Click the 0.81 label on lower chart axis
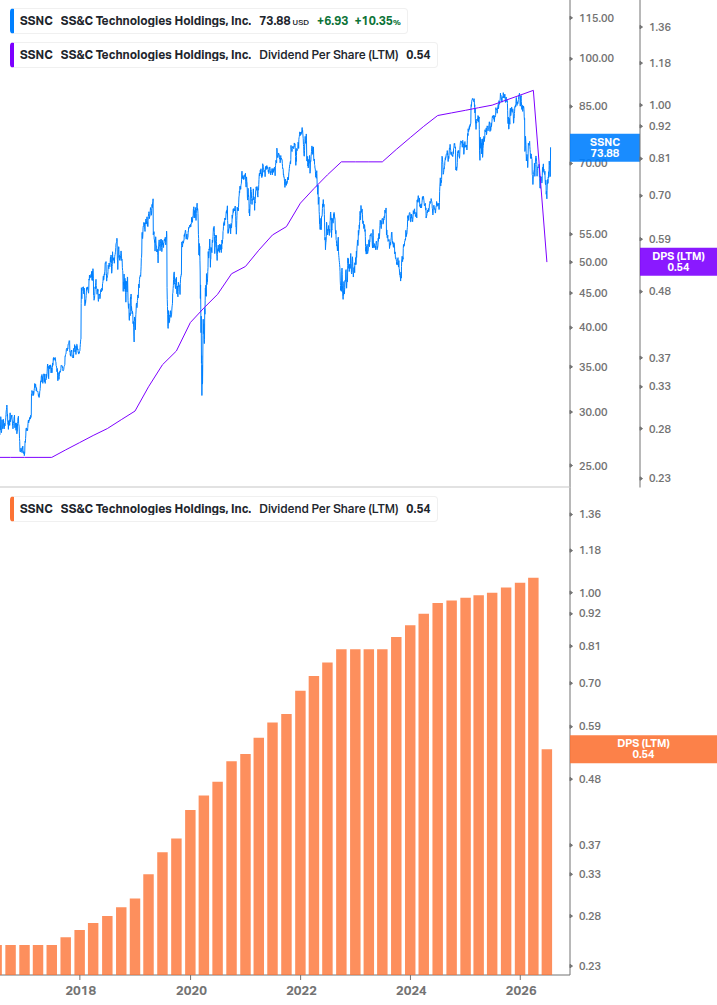This screenshot has height=1005, width=717. [x=590, y=646]
